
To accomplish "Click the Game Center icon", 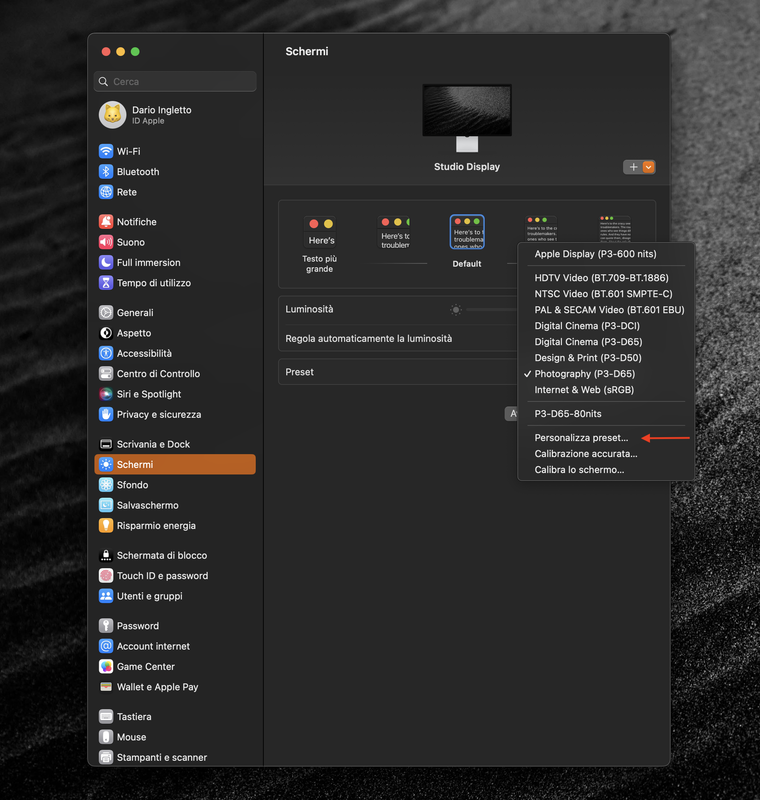I will coord(106,666).
